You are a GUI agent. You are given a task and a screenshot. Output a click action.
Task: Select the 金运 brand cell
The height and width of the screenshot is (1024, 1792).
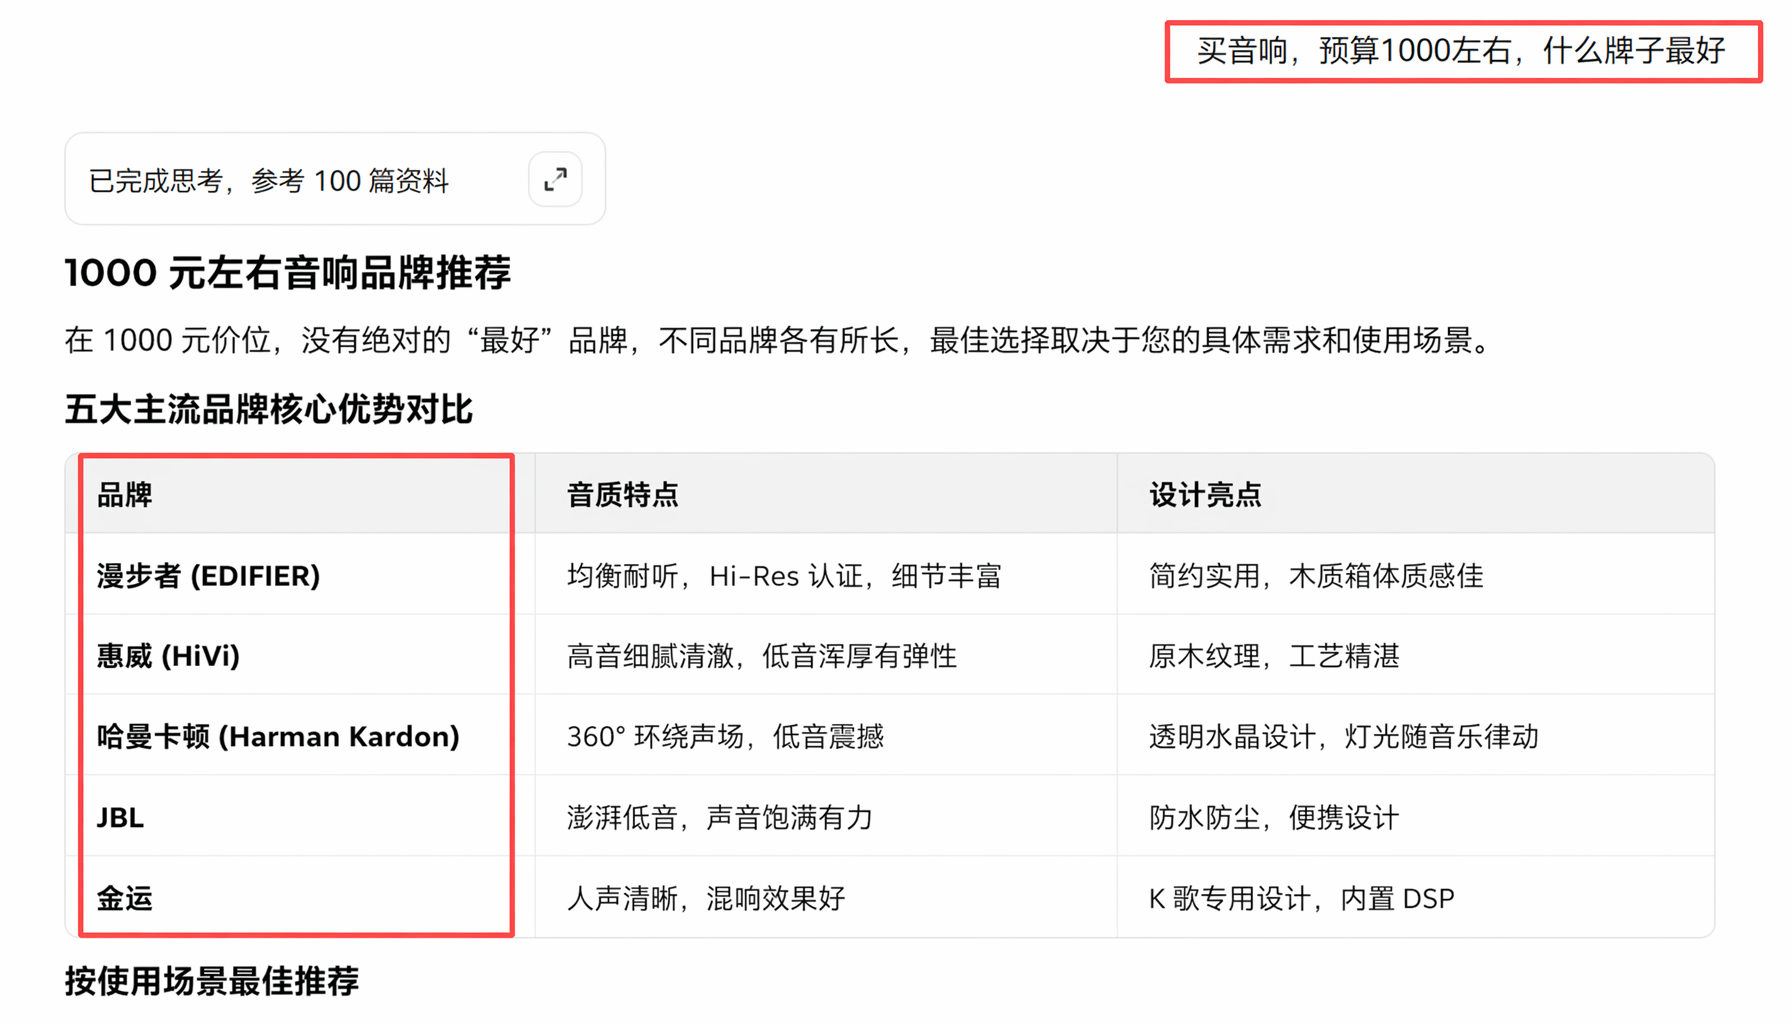300,898
